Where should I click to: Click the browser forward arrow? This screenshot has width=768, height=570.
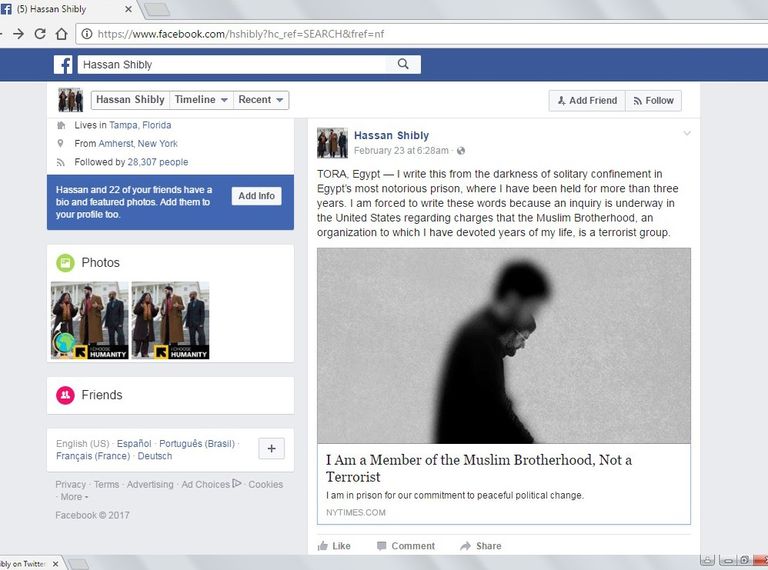click(17, 33)
